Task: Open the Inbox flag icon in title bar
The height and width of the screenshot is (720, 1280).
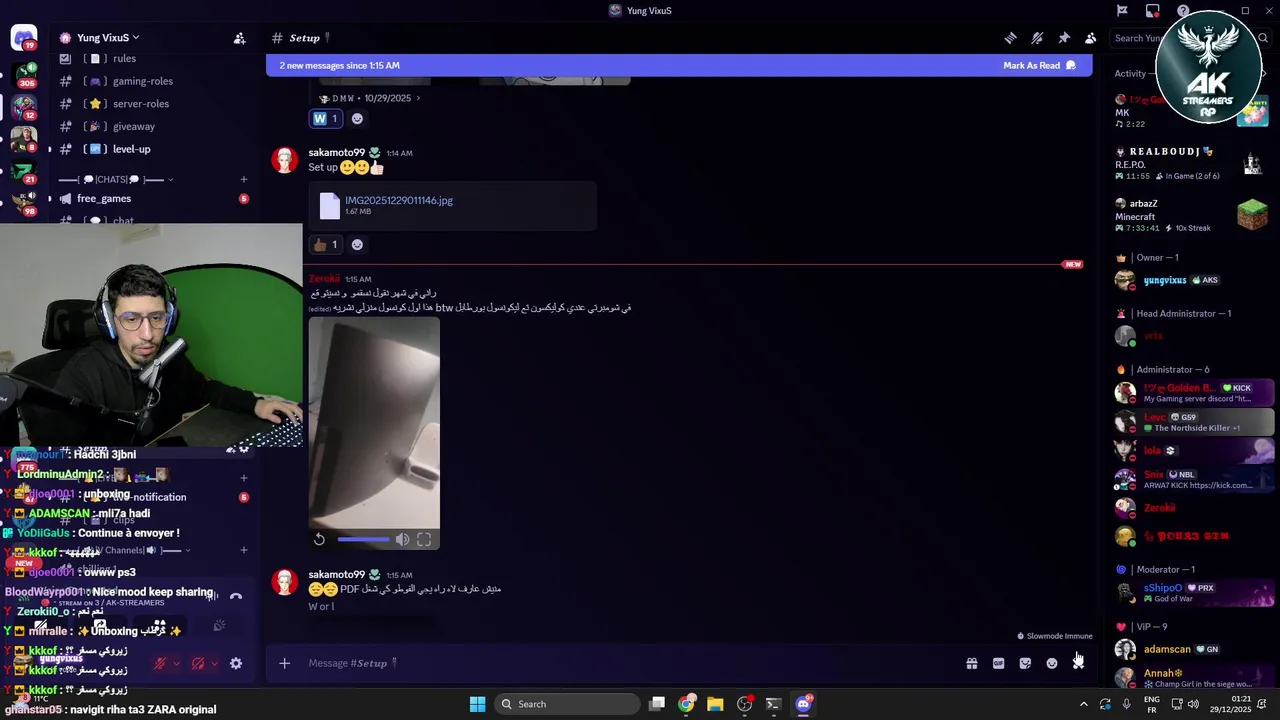Action: tap(1122, 11)
